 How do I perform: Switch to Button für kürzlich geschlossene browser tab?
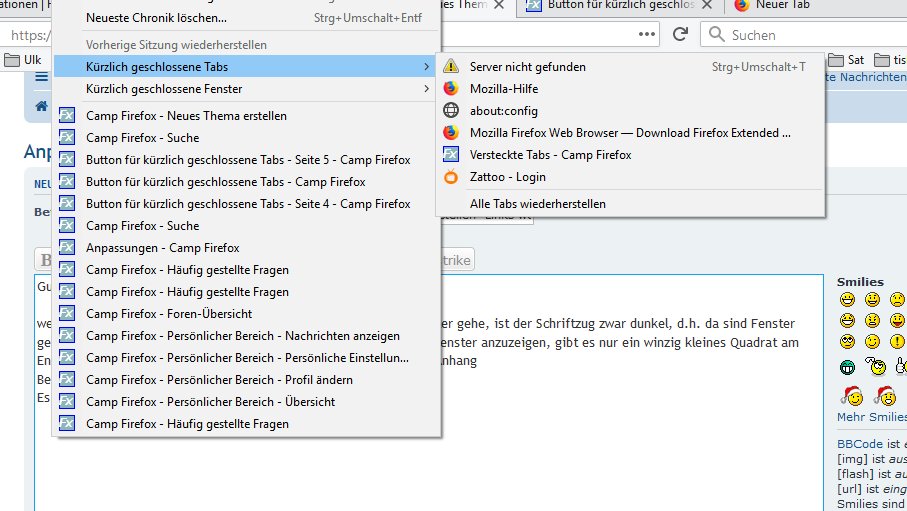(620, 6)
